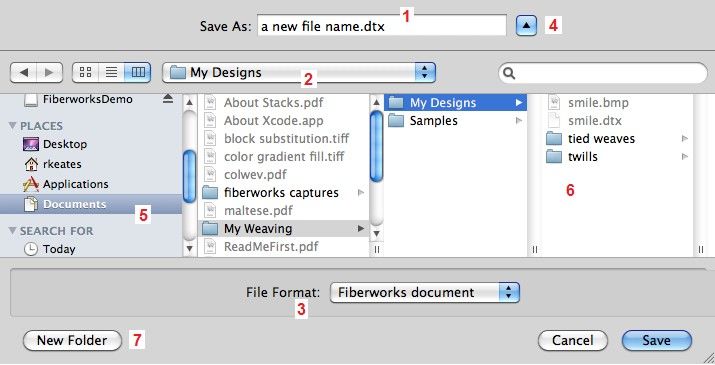Collapse the PLACES sidebar section

(x=12, y=126)
